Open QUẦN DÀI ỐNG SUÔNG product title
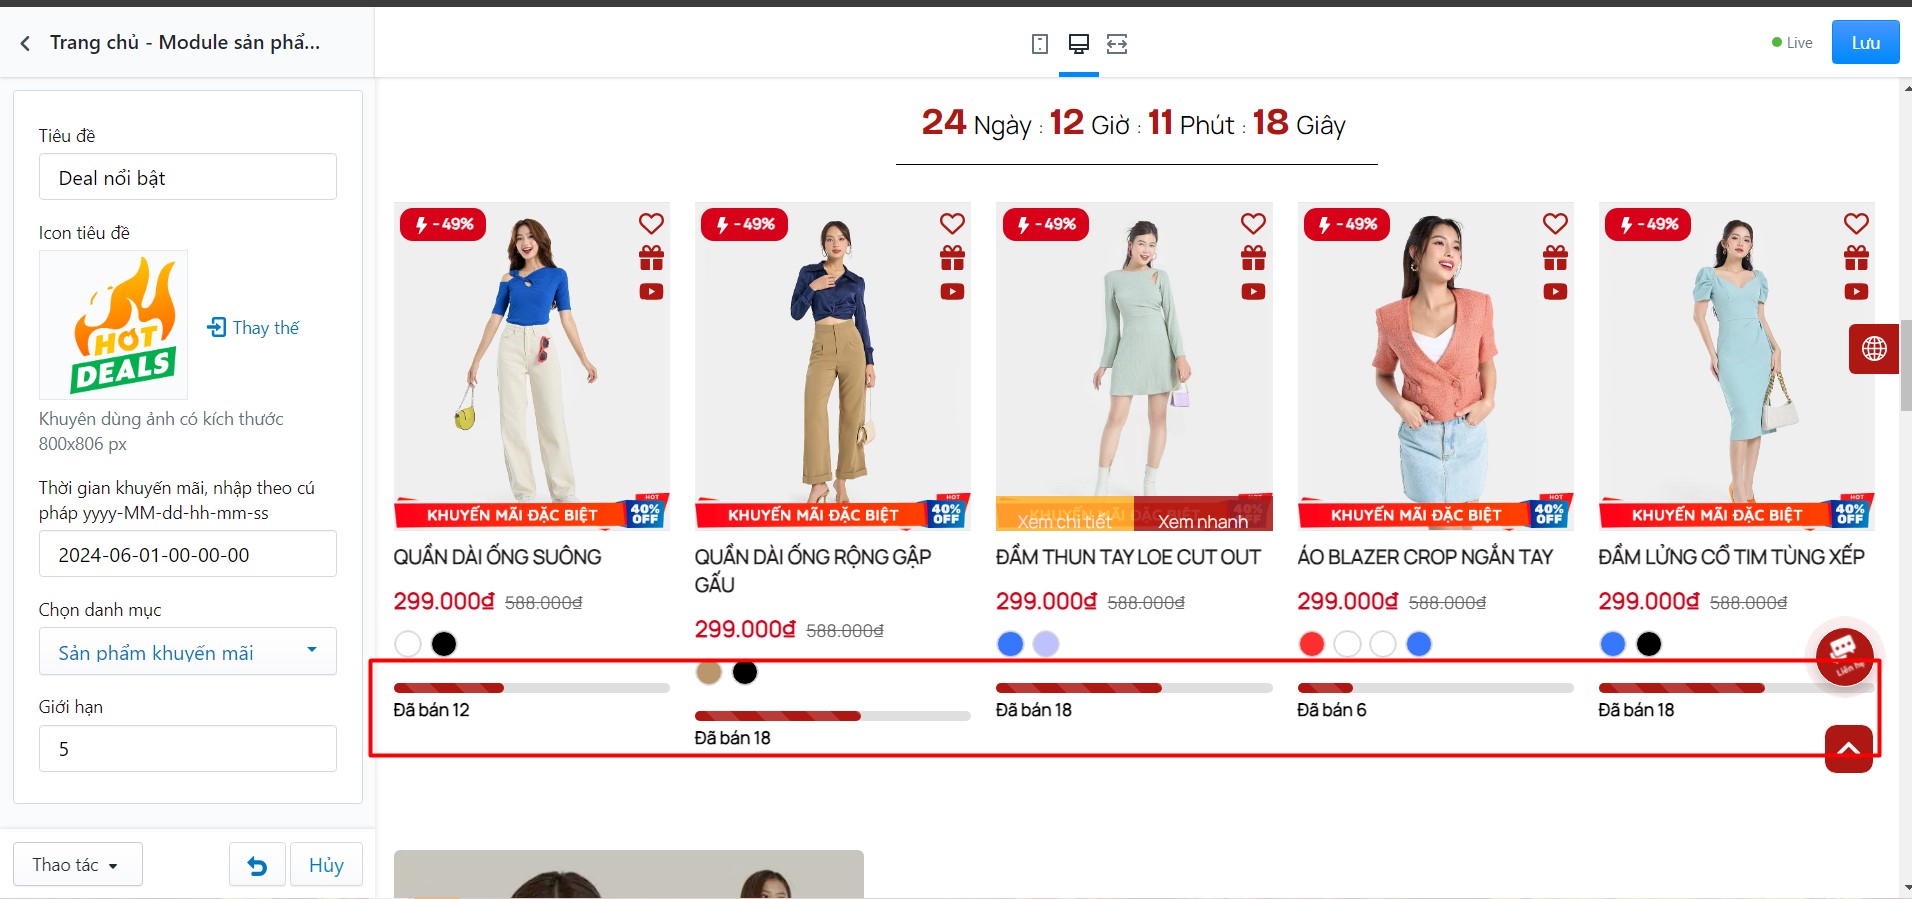The width and height of the screenshot is (1912, 899). (x=497, y=557)
